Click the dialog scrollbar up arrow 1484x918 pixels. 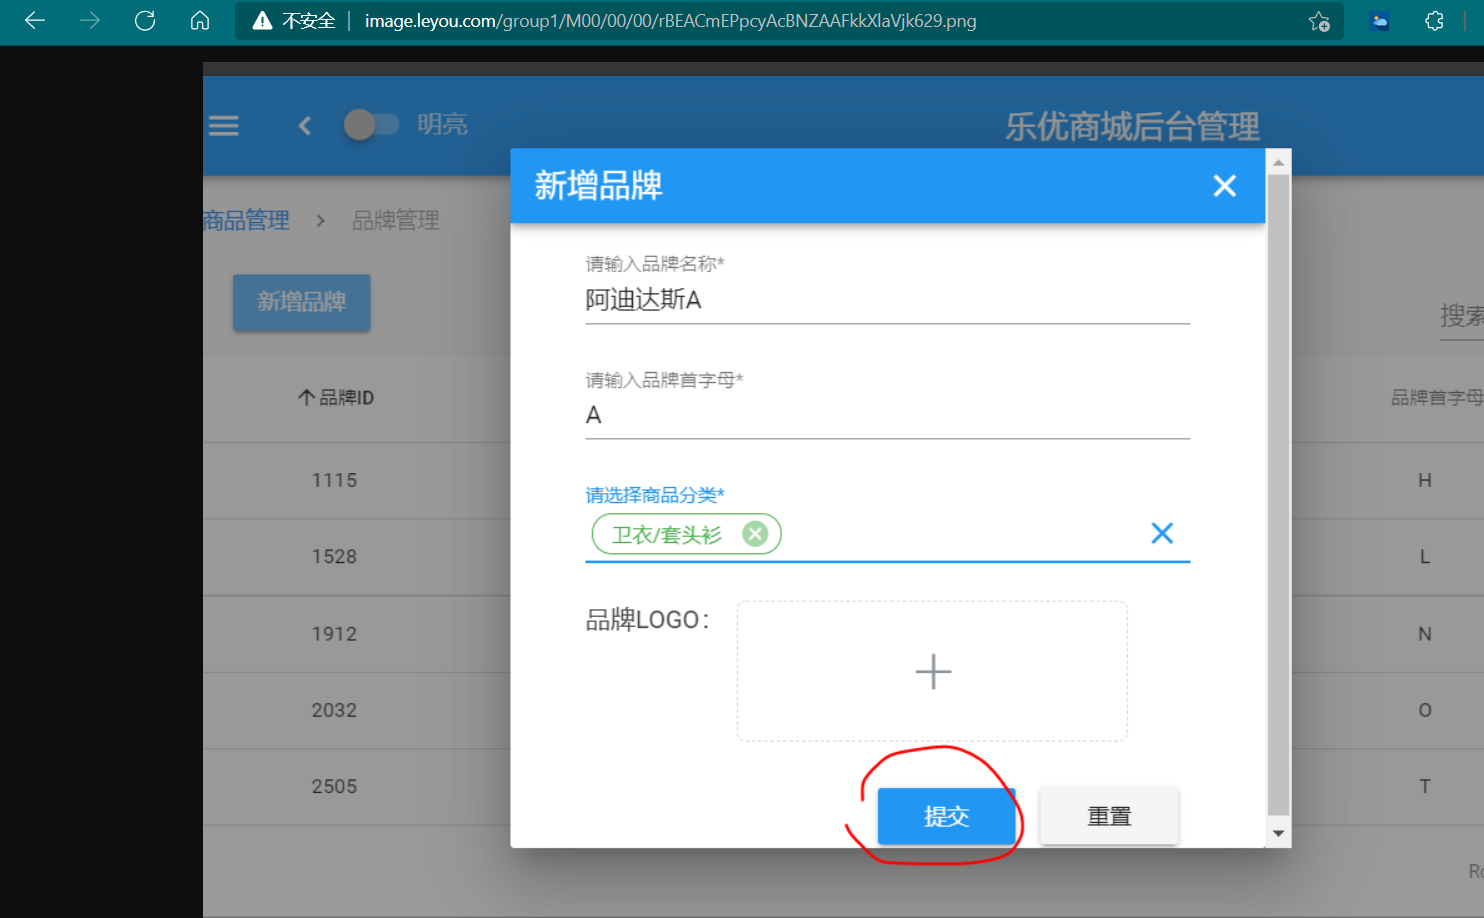click(x=1278, y=161)
